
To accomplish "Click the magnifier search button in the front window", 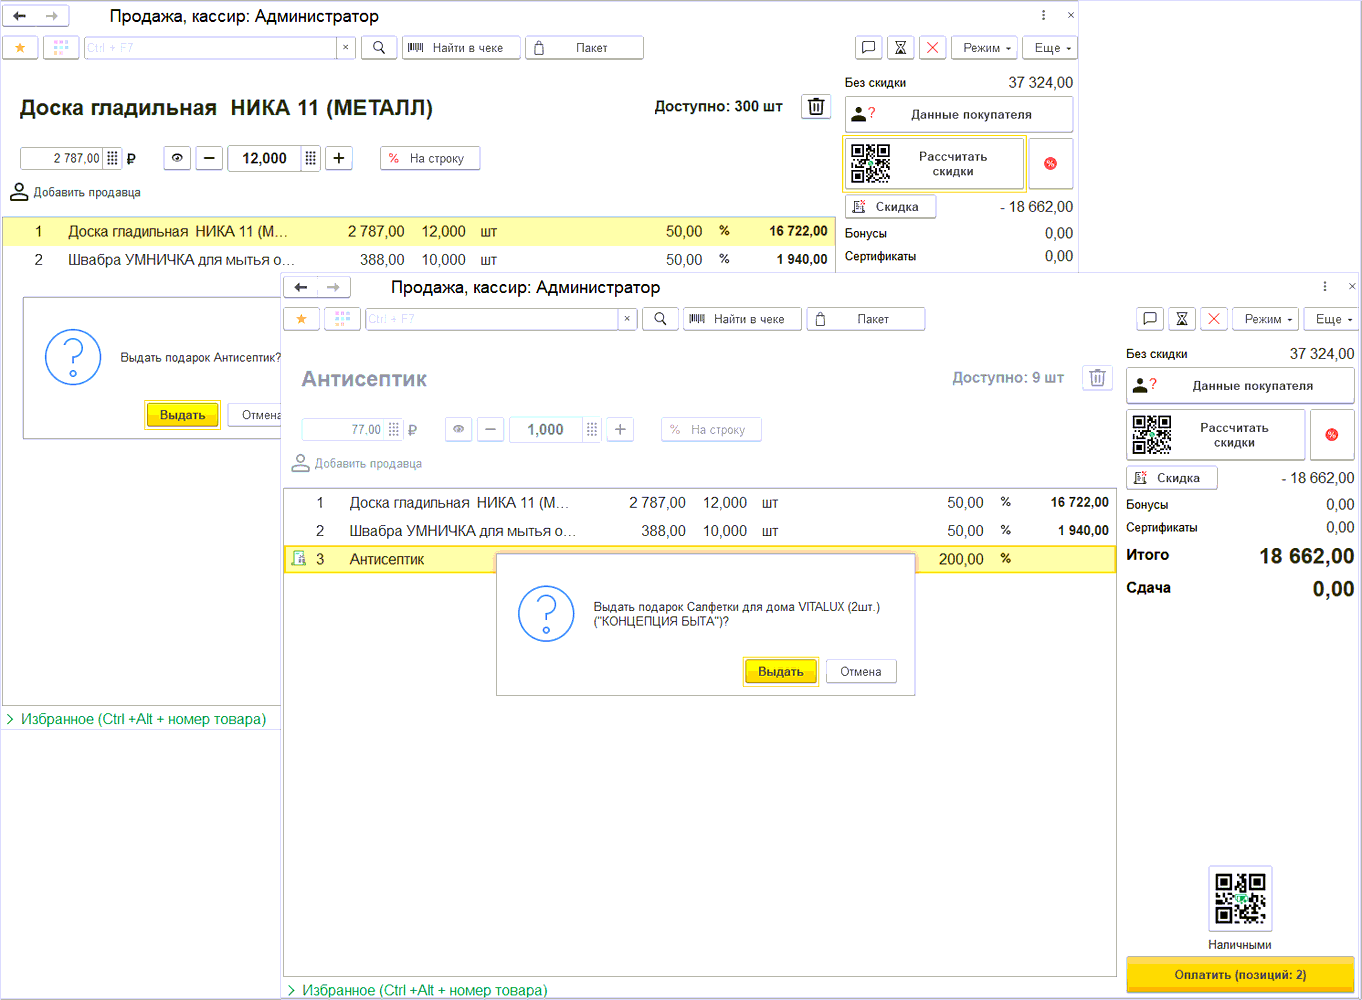I will 660,319.
